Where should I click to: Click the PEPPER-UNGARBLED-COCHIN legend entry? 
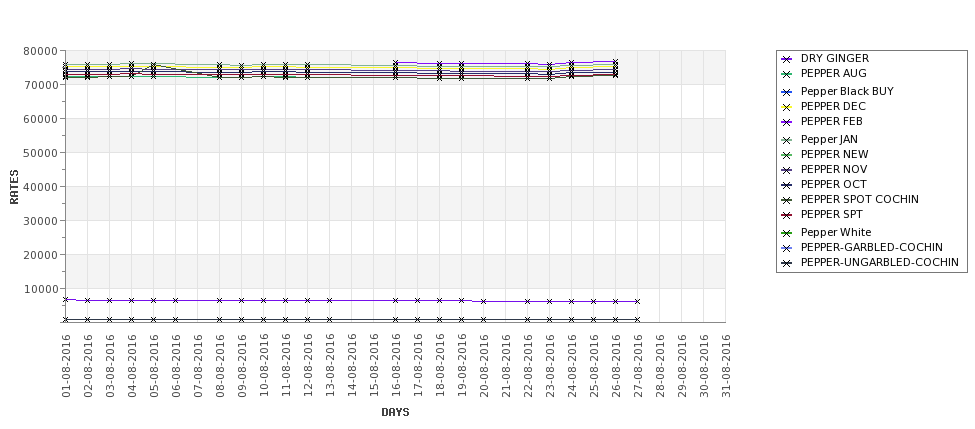point(870,262)
